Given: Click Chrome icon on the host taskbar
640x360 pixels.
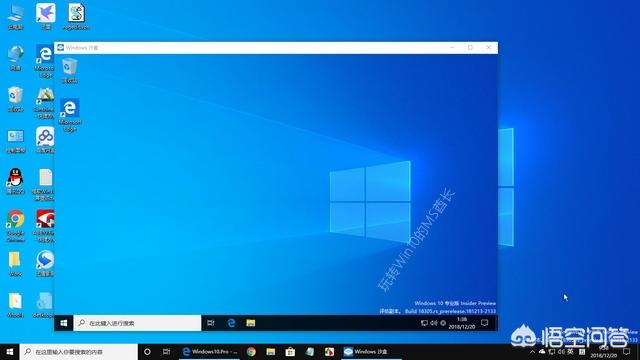Looking at the screenshot, I should pyautogui.click(x=251, y=351).
